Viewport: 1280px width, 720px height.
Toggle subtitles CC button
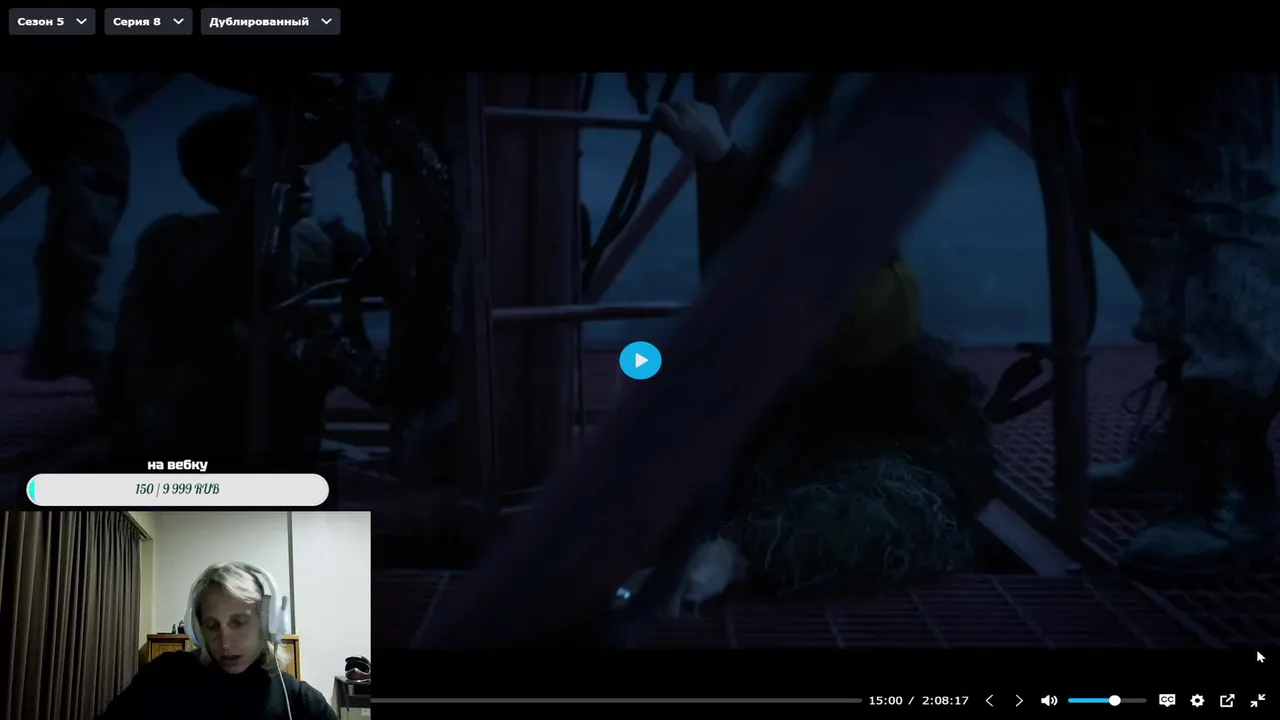pyautogui.click(x=1167, y=701)
